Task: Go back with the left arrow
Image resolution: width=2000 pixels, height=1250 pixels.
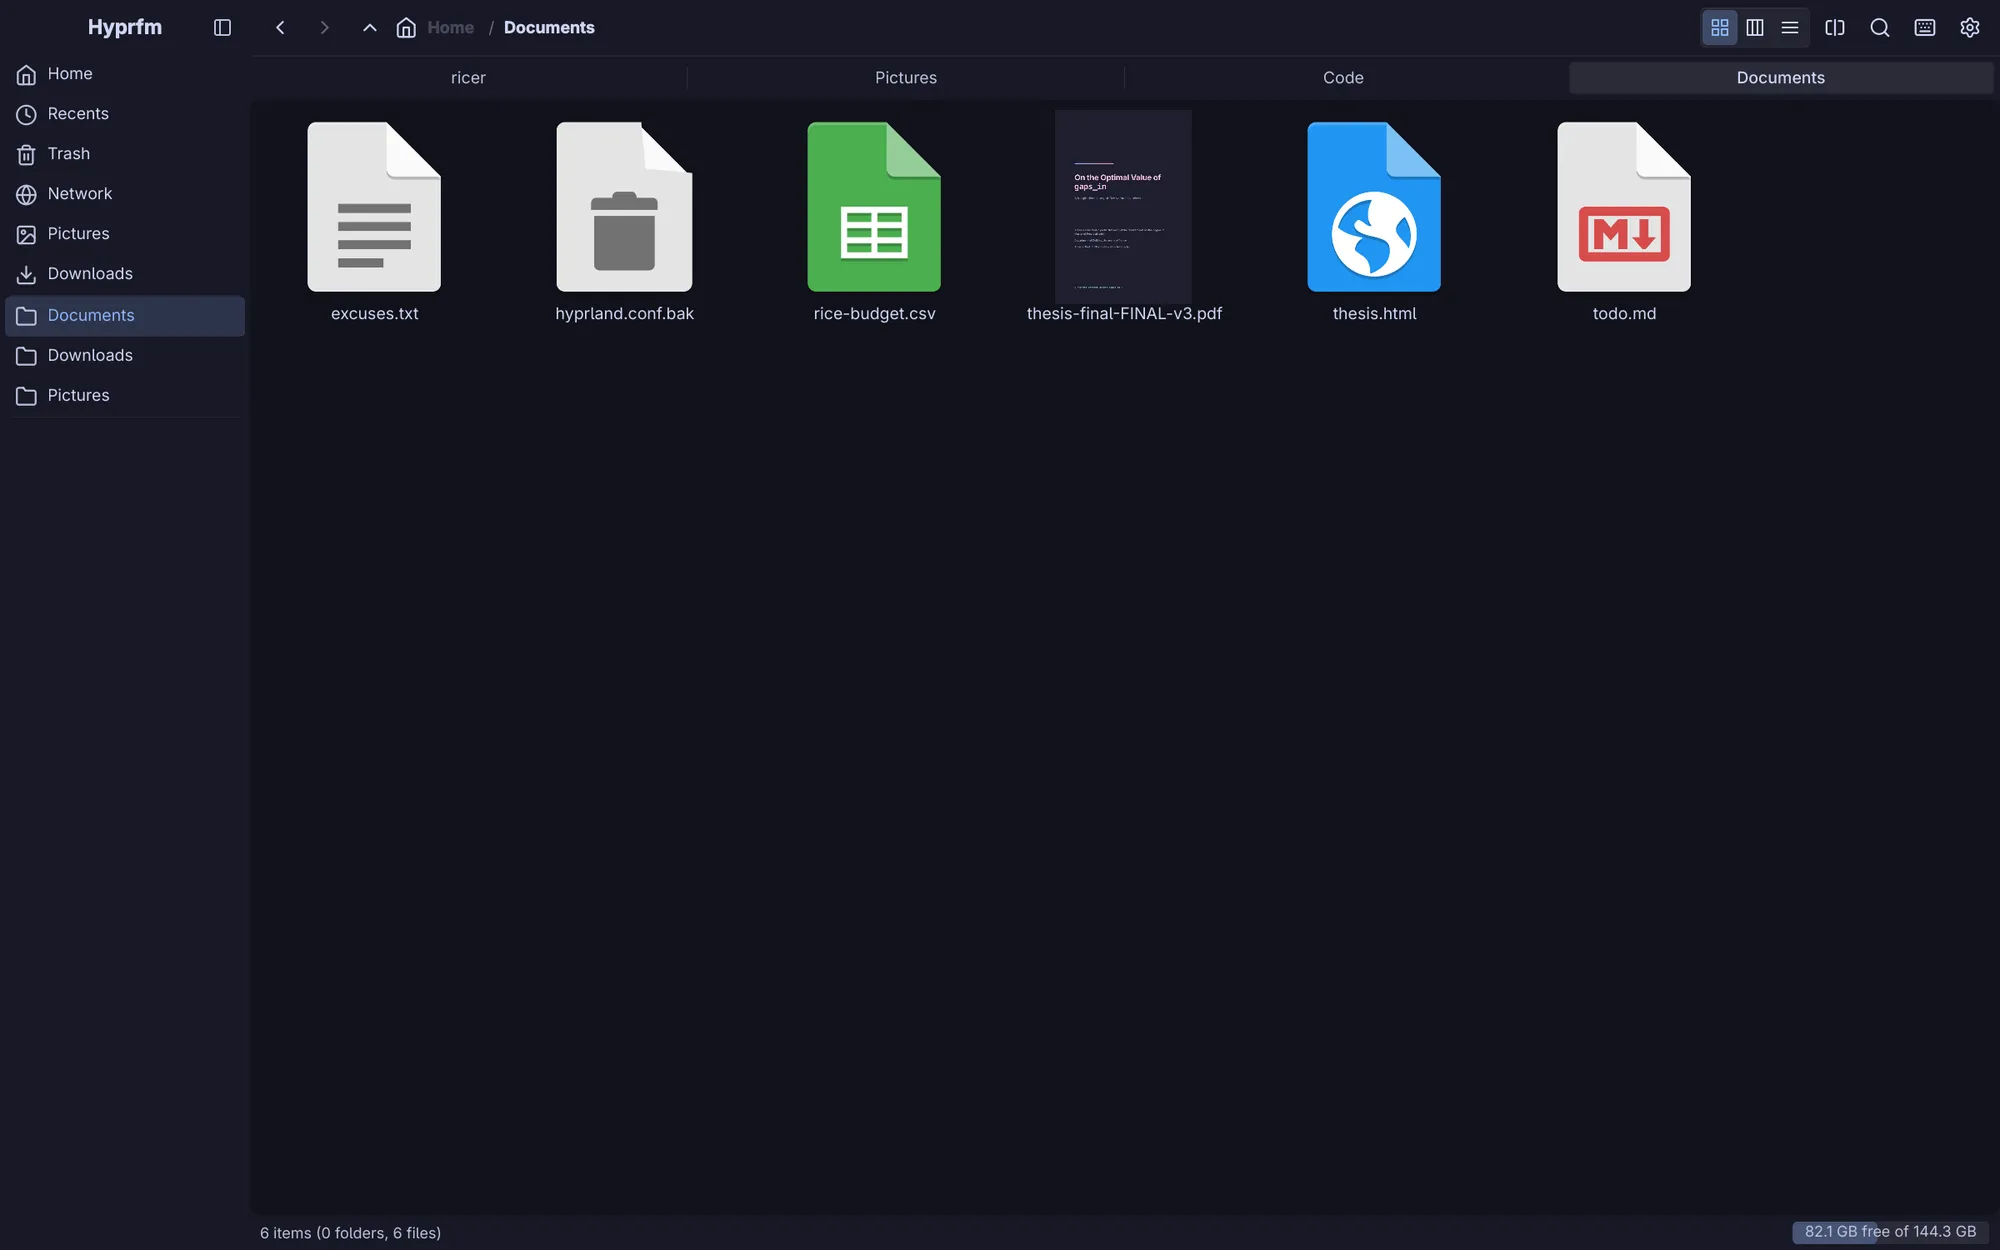Action: [280, 28]
